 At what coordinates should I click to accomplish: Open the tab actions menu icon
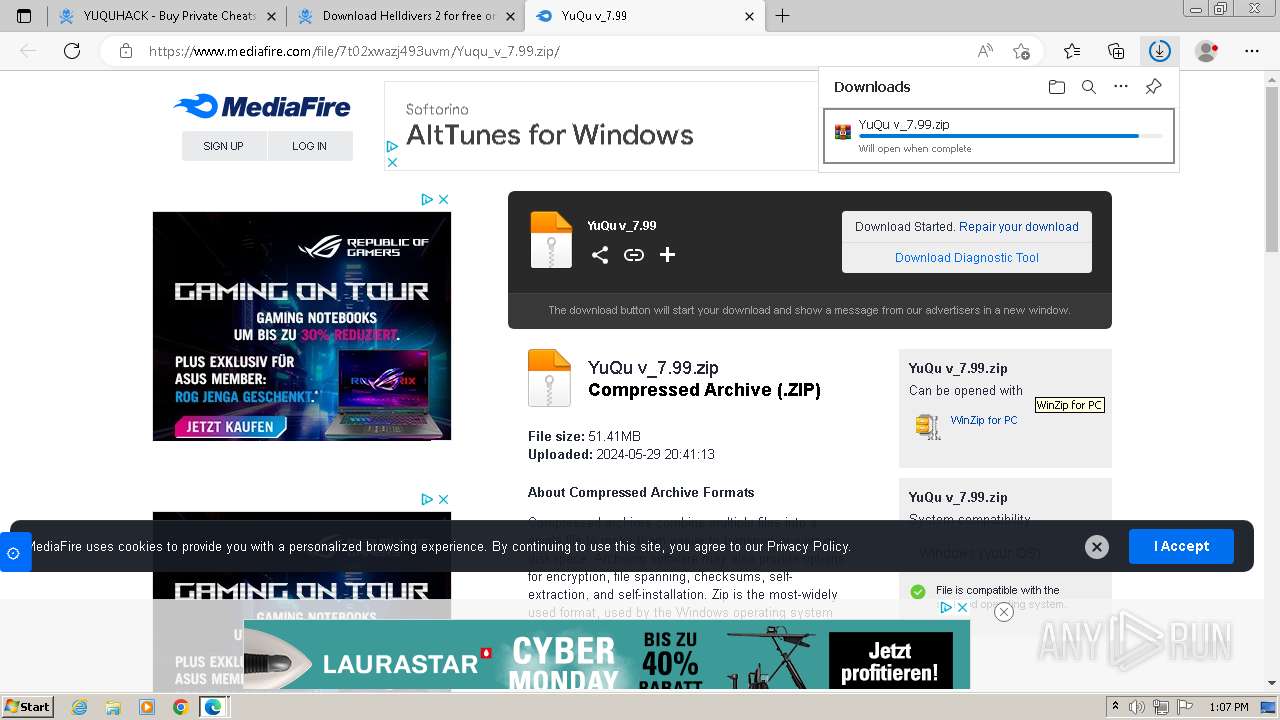point(24,16)
